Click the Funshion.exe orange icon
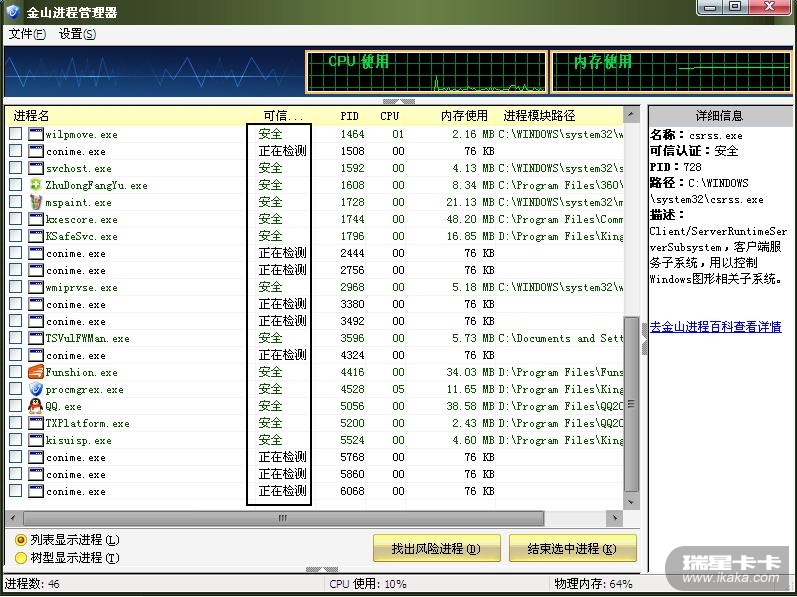797x597 pixels. click(36, 372)
